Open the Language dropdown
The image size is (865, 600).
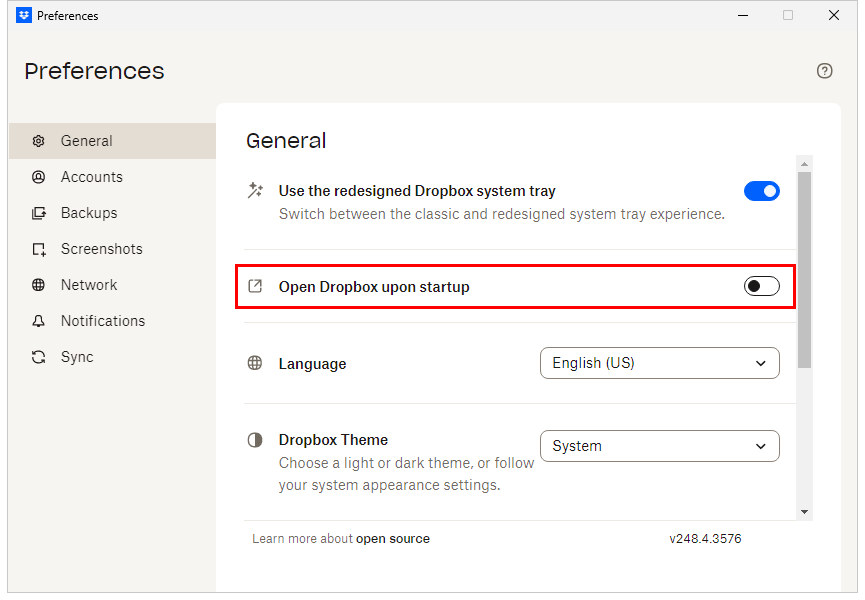659,363
